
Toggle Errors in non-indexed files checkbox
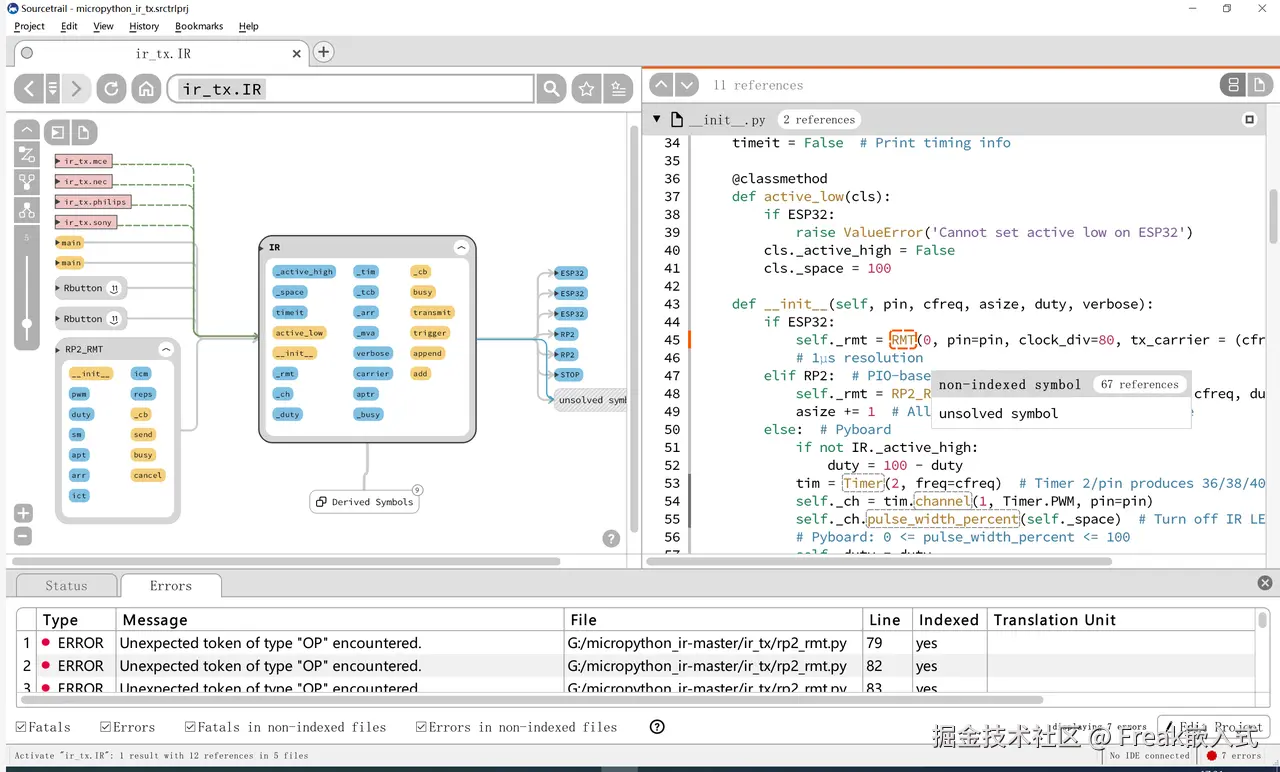[x=421, y=727]
